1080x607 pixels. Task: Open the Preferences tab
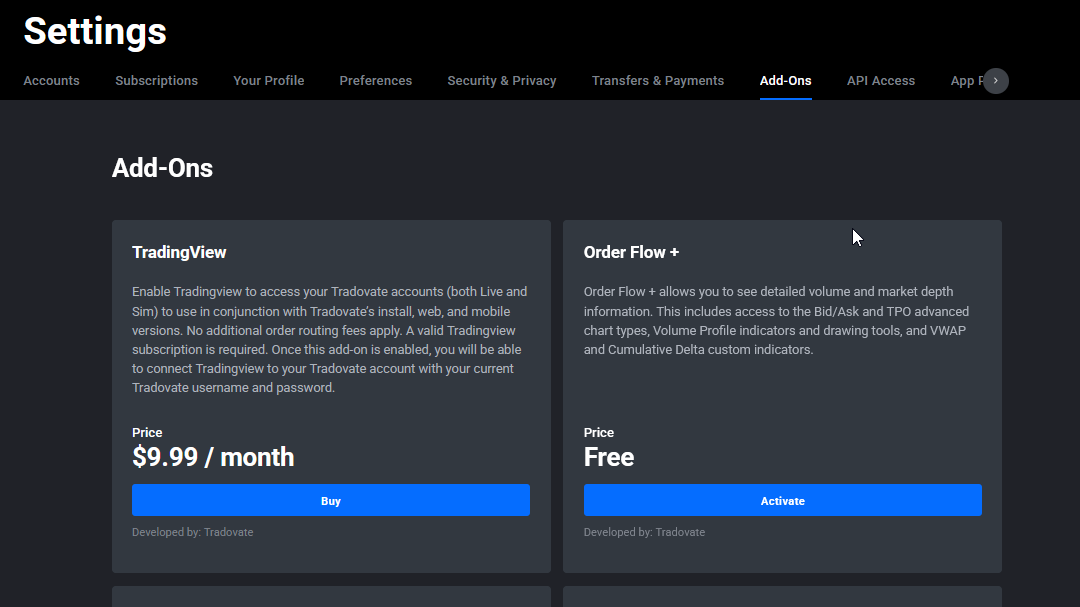click(375, 81)
